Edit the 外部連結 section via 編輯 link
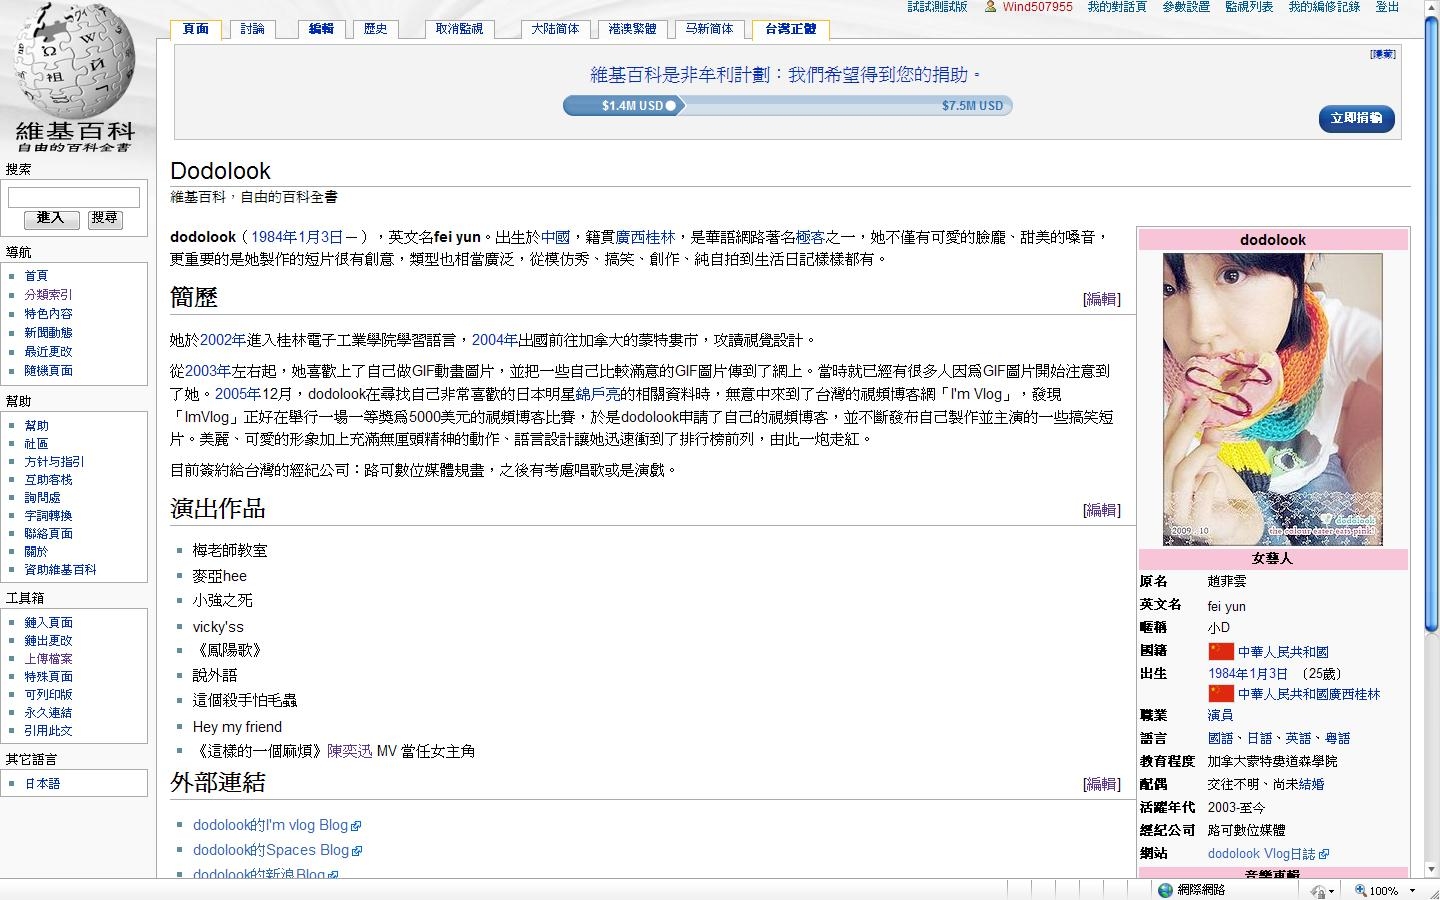Screen dimensions: 1440x900 tap(1101, 784)
